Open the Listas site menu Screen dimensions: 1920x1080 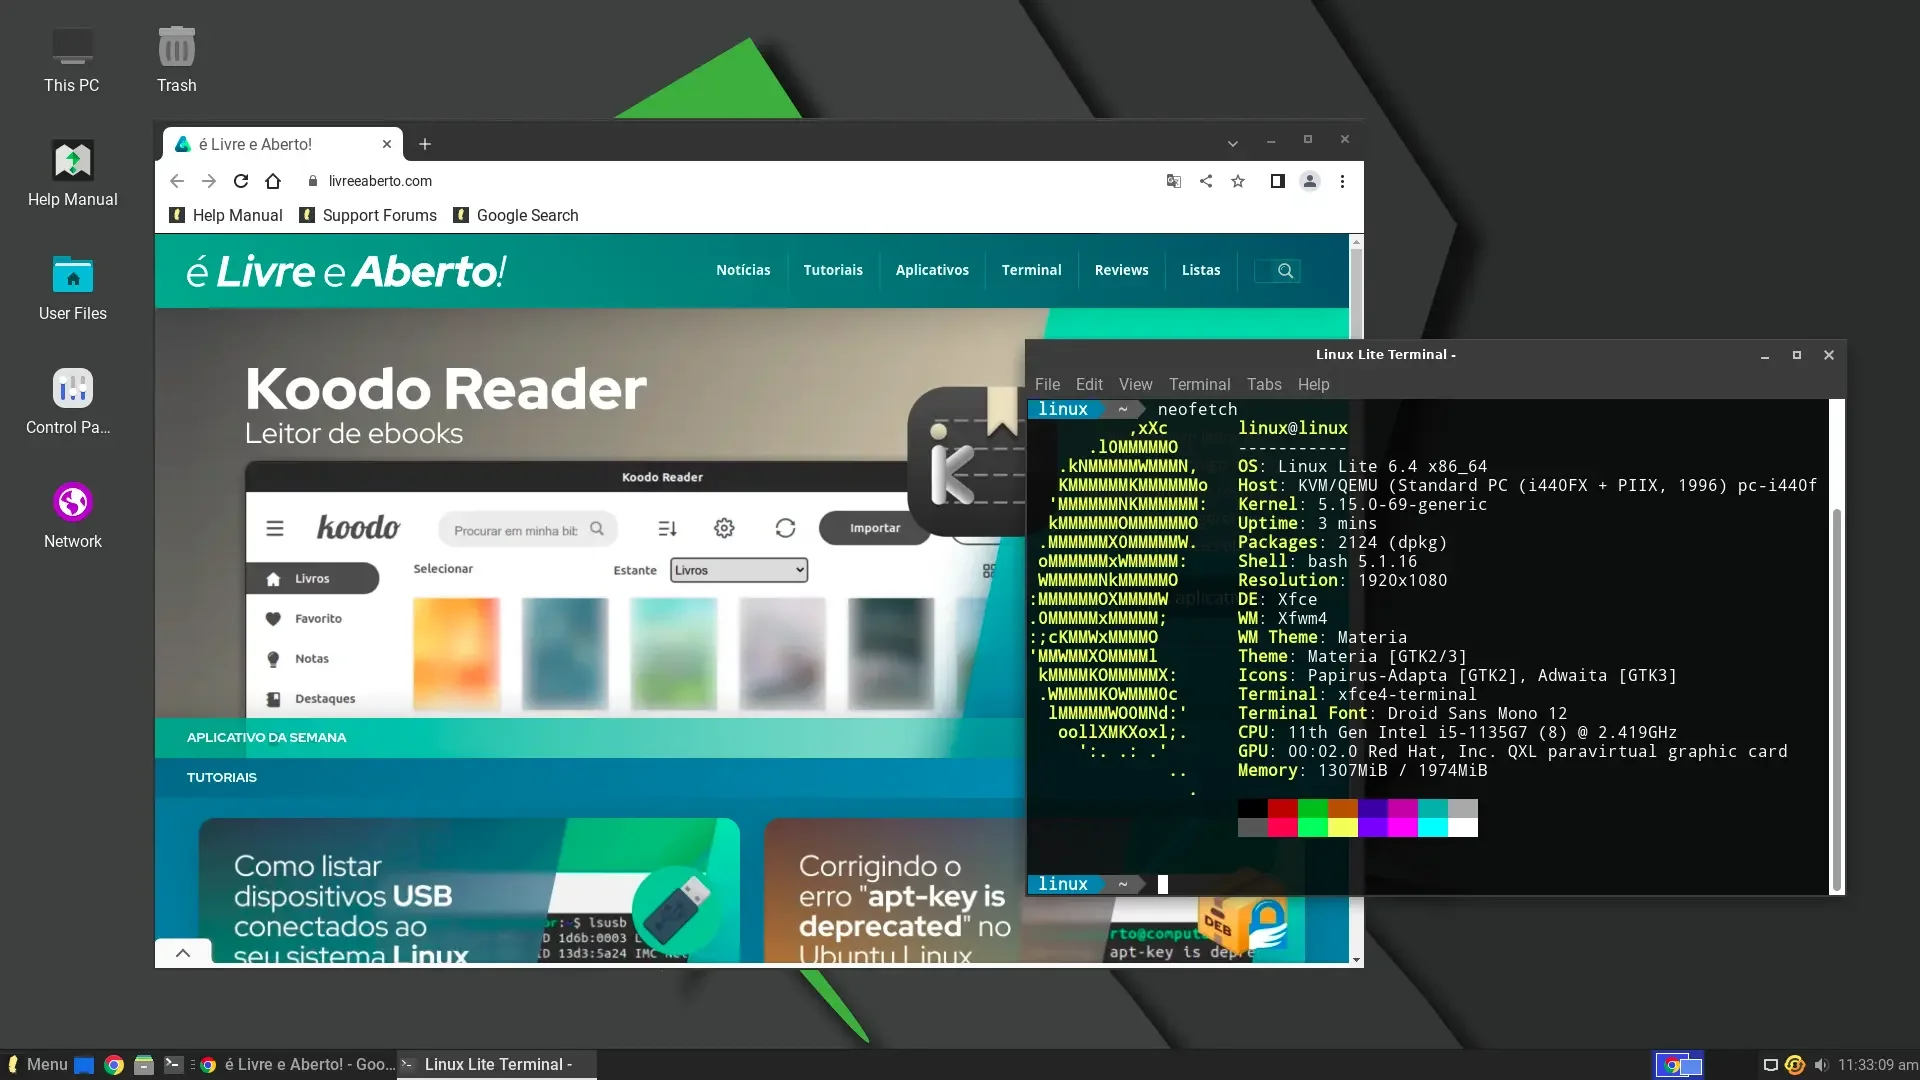(x=1201, y=270)
